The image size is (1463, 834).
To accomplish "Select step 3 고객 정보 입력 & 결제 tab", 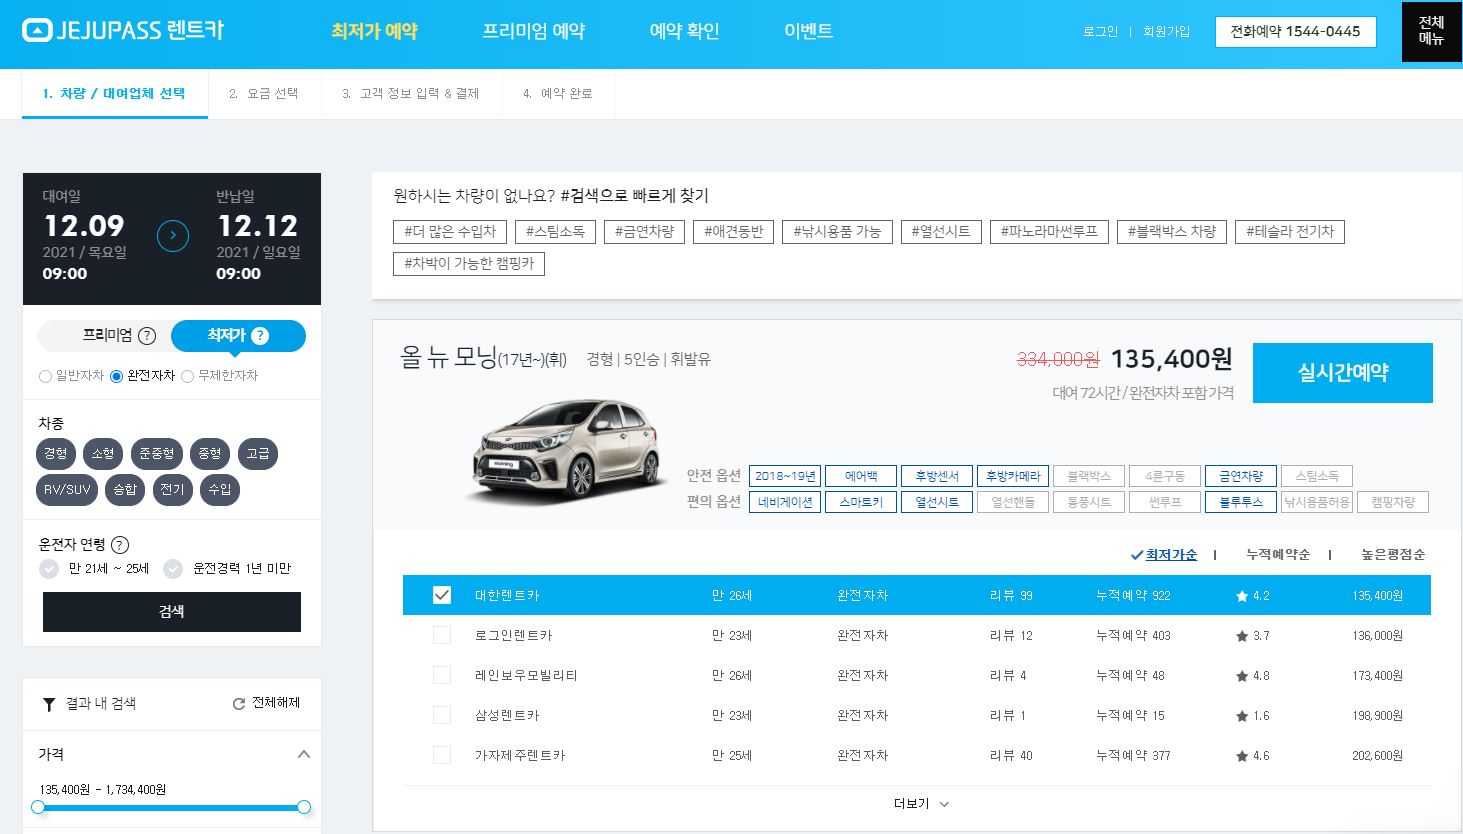I will (x=410, y=93).
